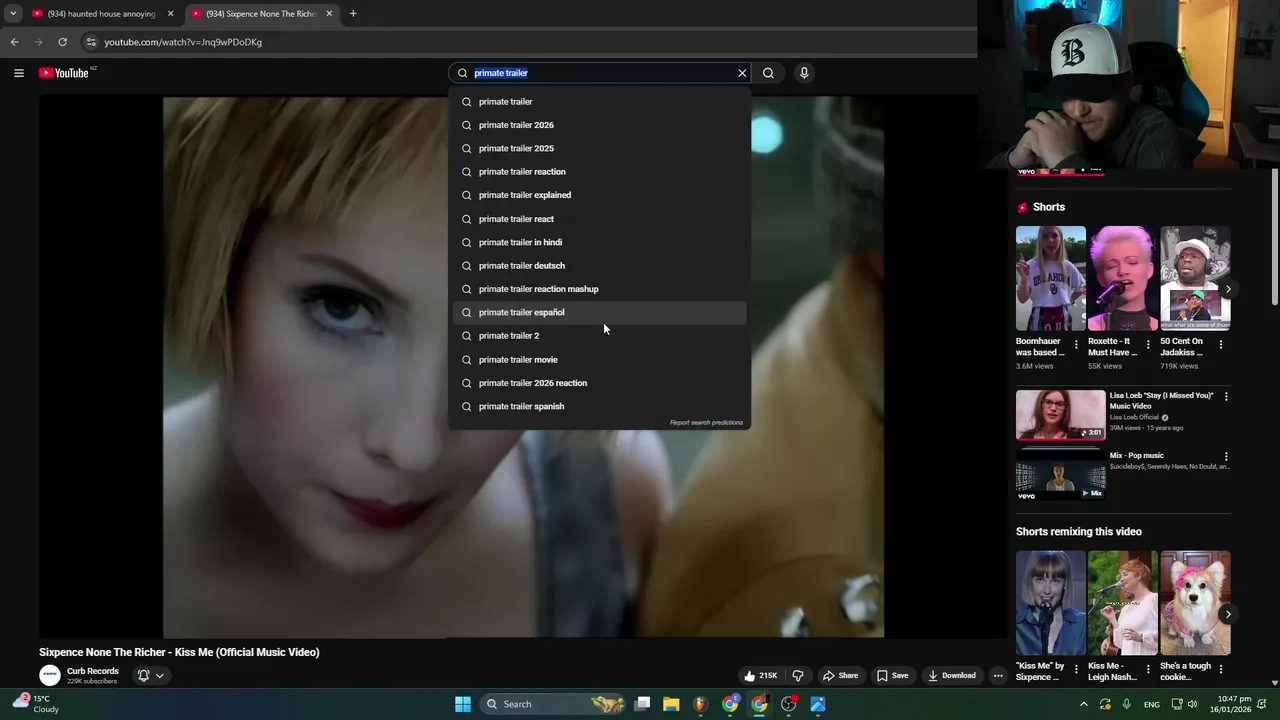
Task: Open the tab search dropdown arrow
Action: (12, 14)
